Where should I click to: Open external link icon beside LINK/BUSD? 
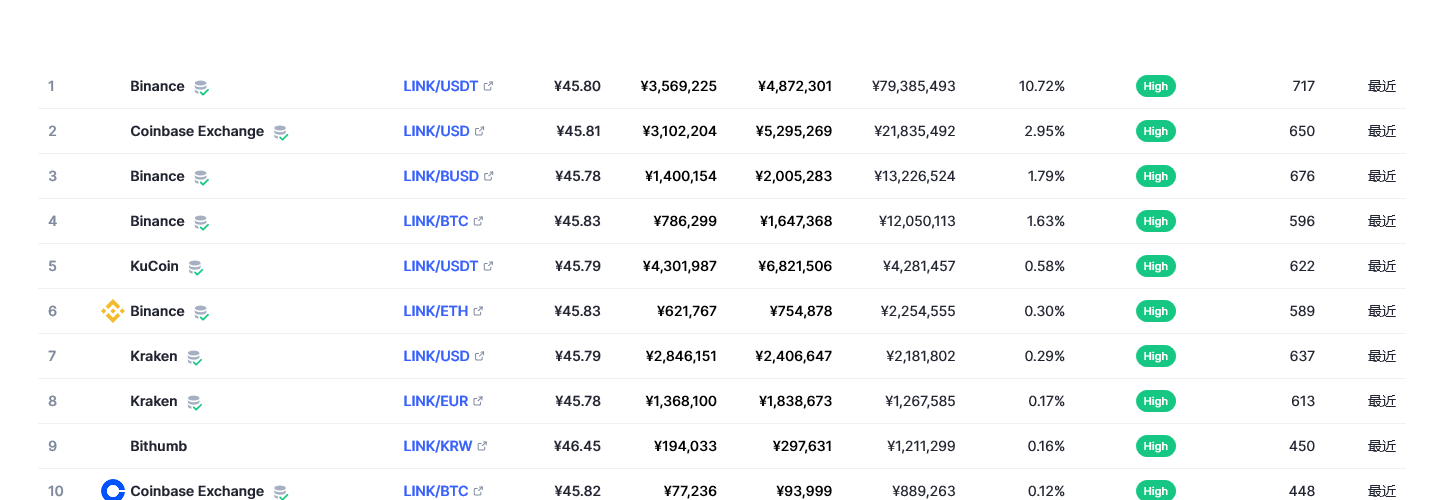489,176
